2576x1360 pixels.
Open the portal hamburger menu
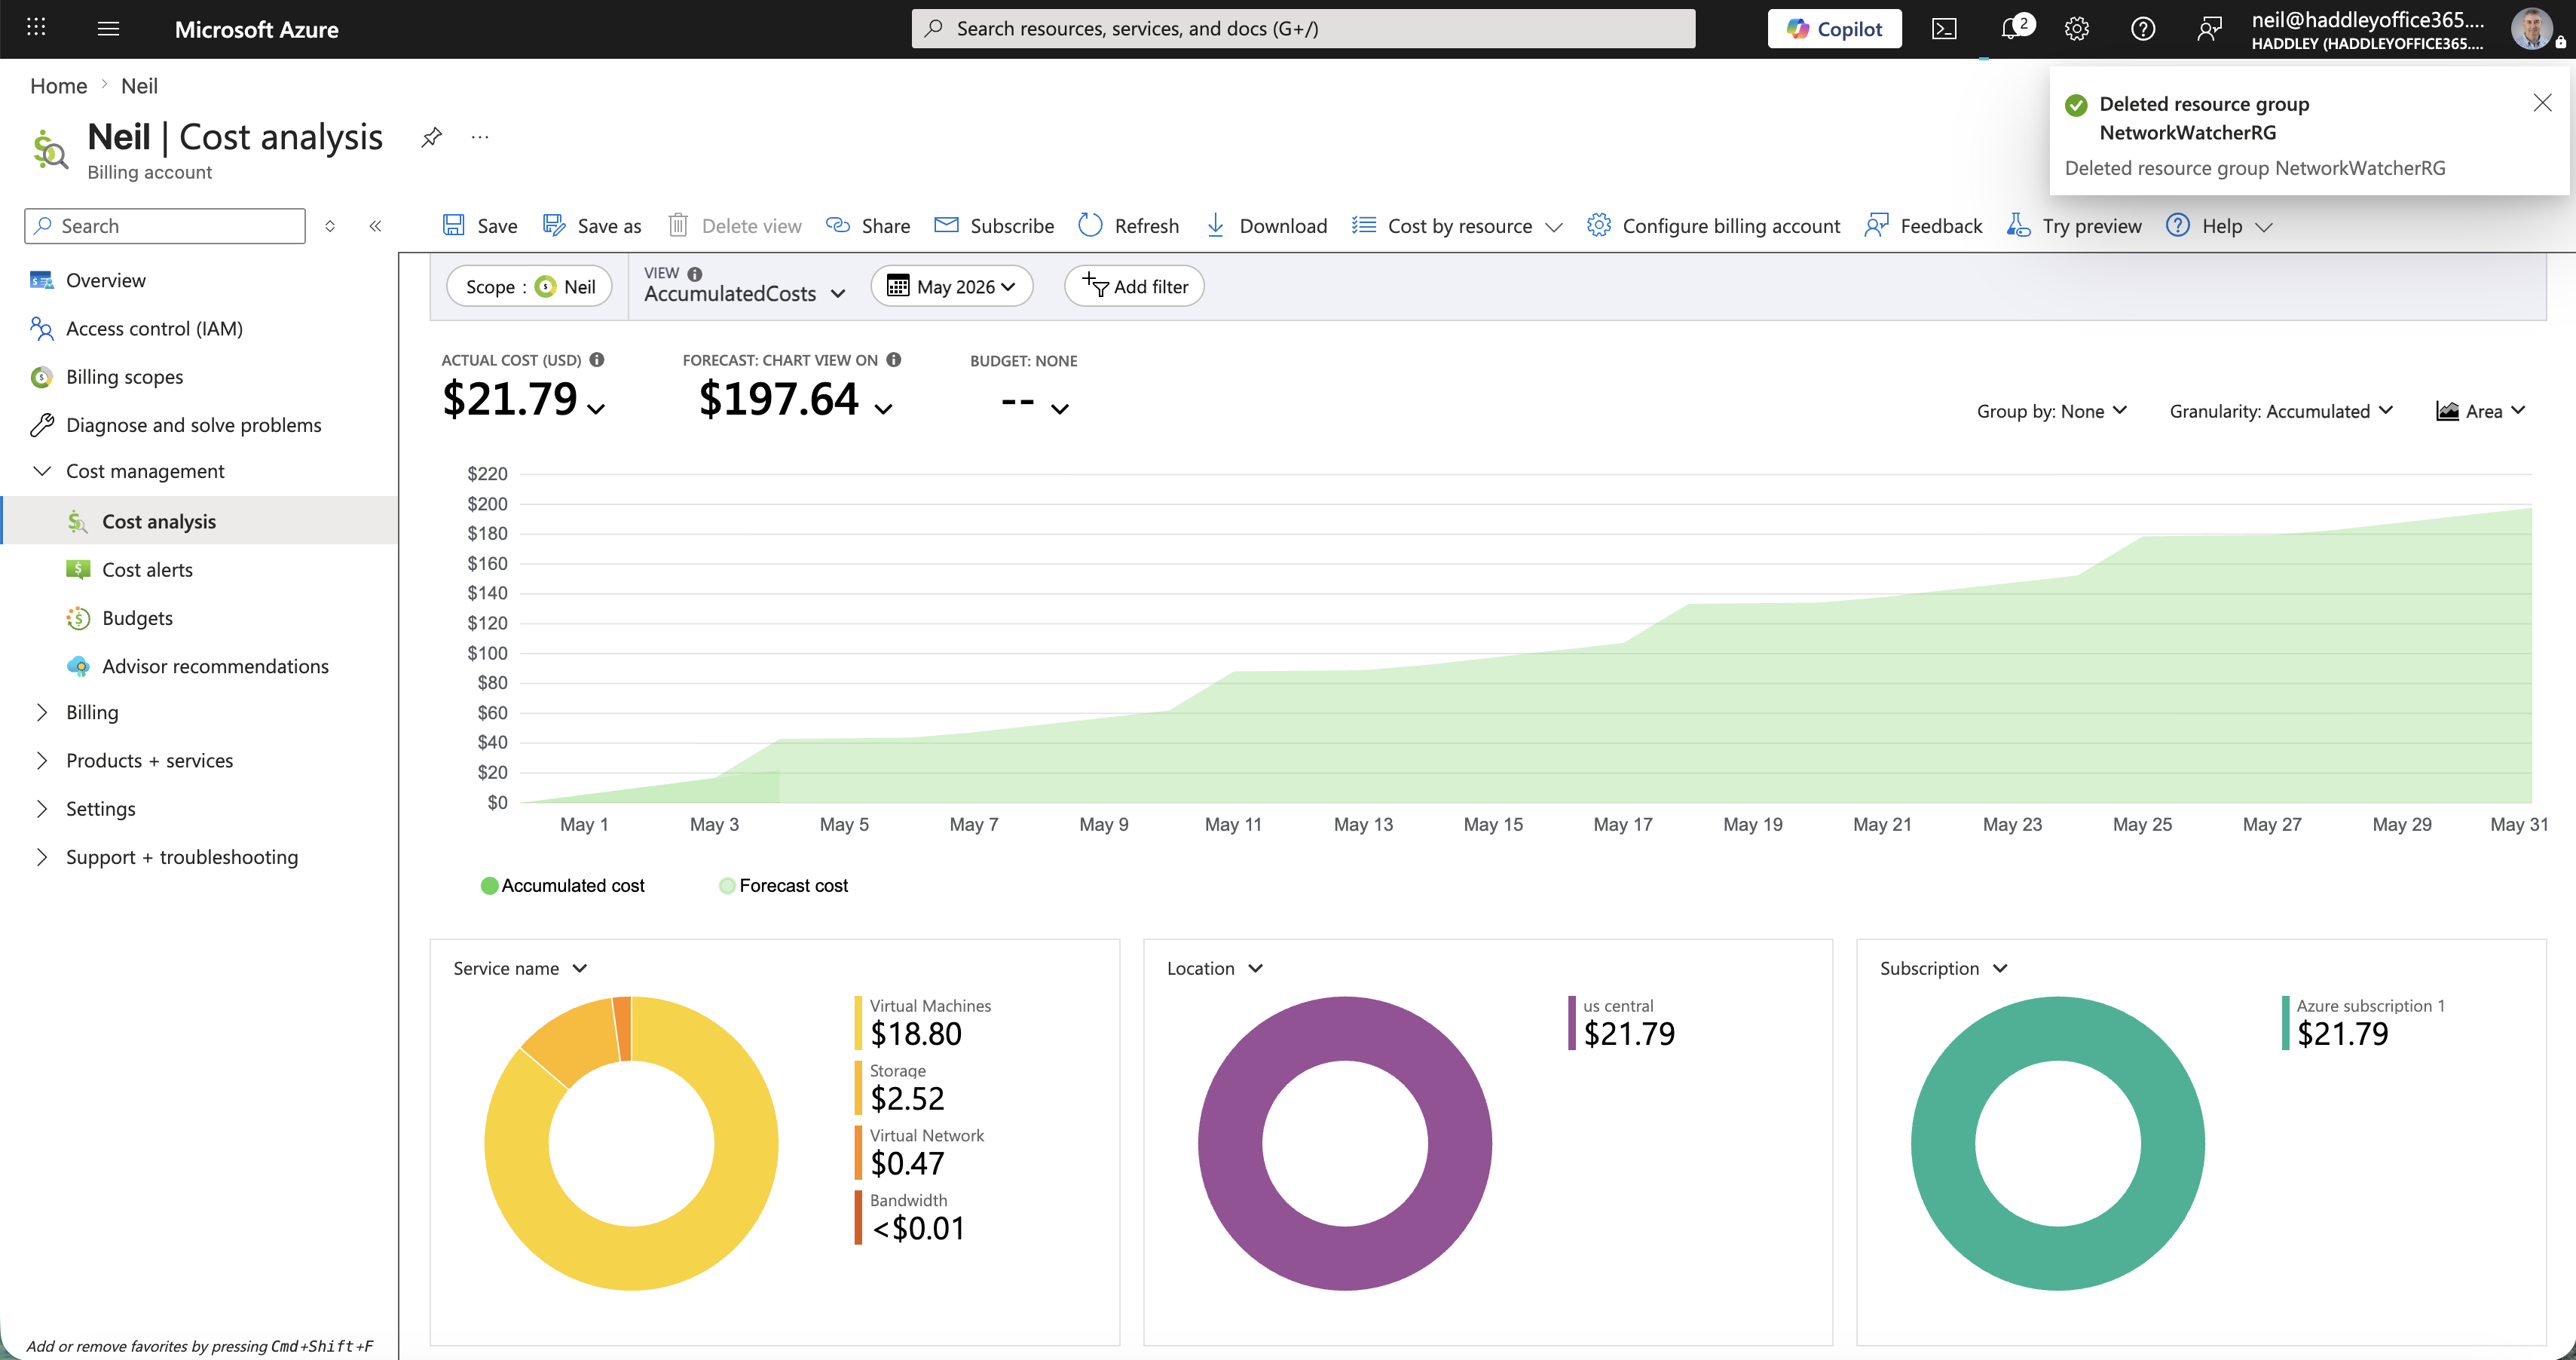point(108,28)
